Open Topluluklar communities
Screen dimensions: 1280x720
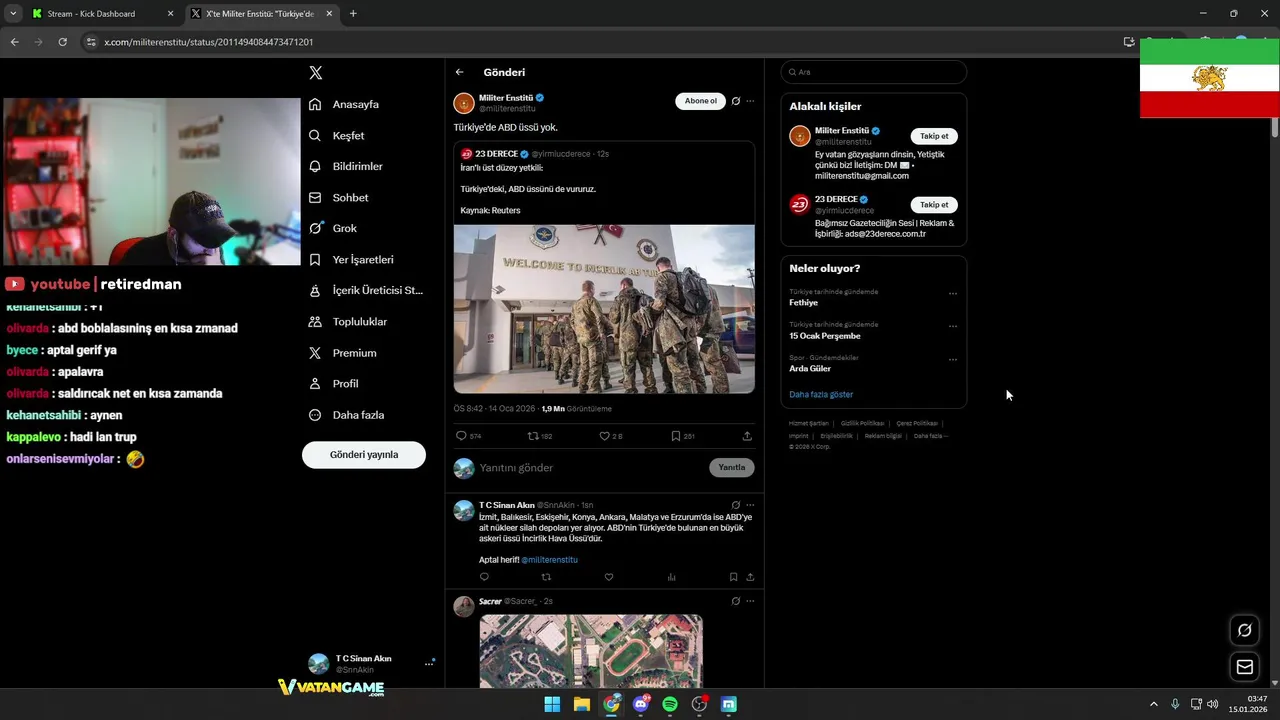(x=348, y=322)
